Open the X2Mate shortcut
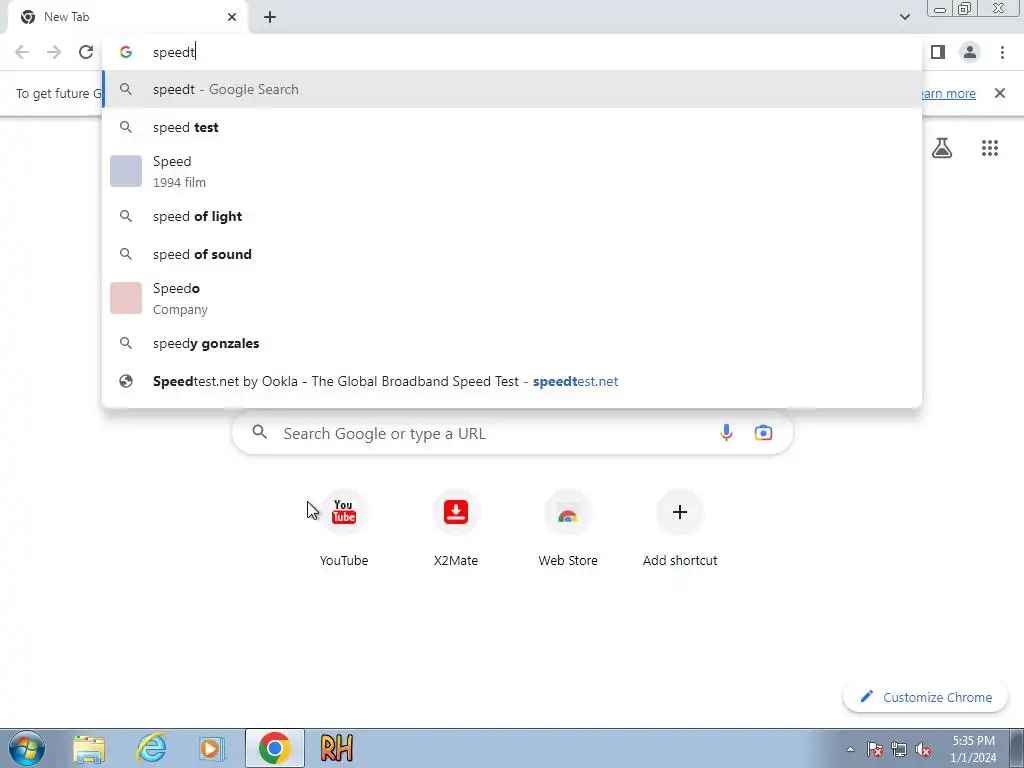1024x768 pixels. click(456, 528)
